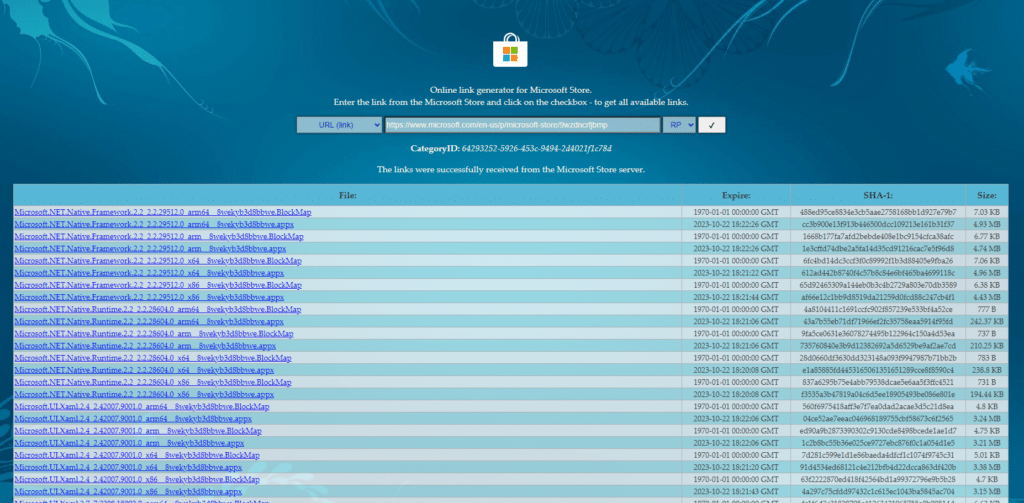Viewport: 1024px width, 503px height.
Task: Select the 194.44 KB size cell
Action: tap(987, 395)
